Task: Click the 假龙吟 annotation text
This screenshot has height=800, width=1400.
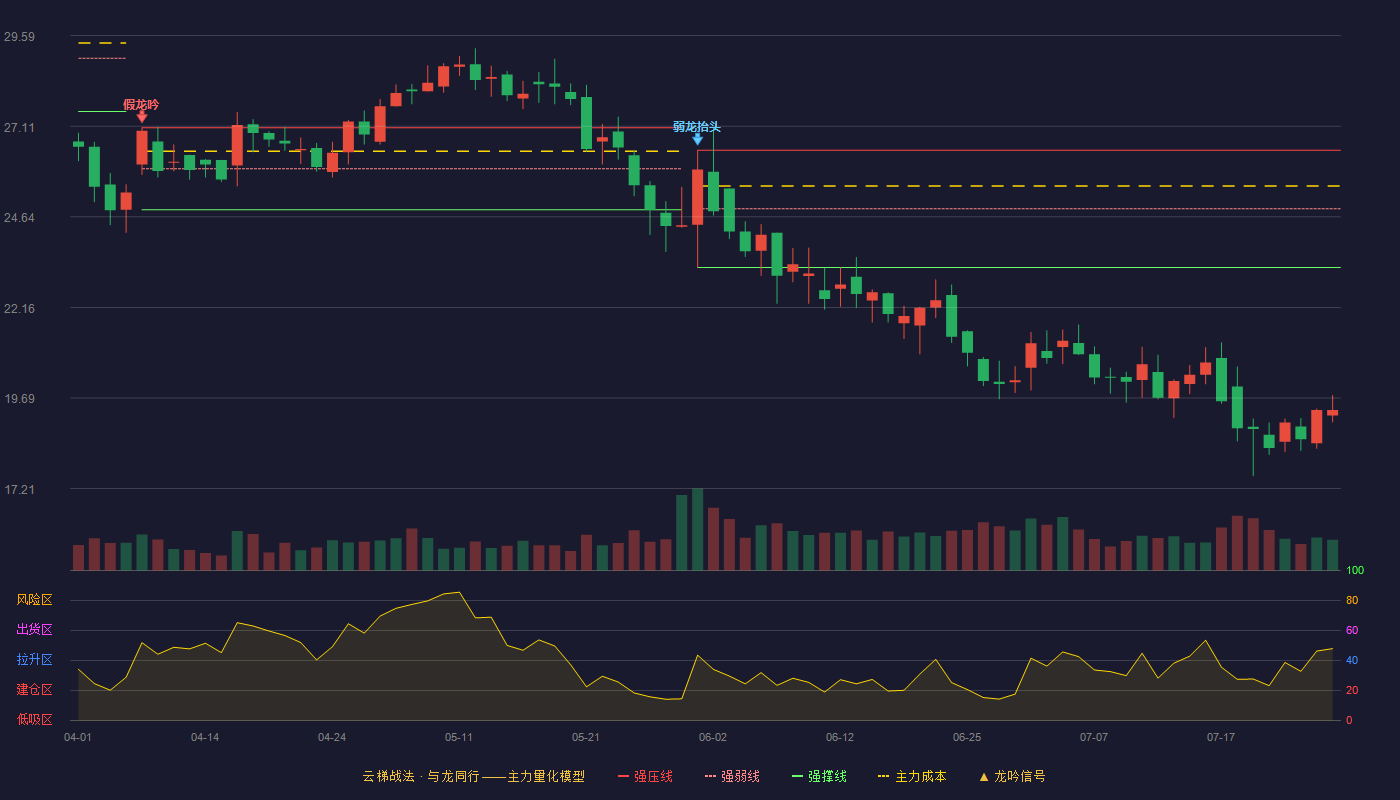Action: (141, 104)
